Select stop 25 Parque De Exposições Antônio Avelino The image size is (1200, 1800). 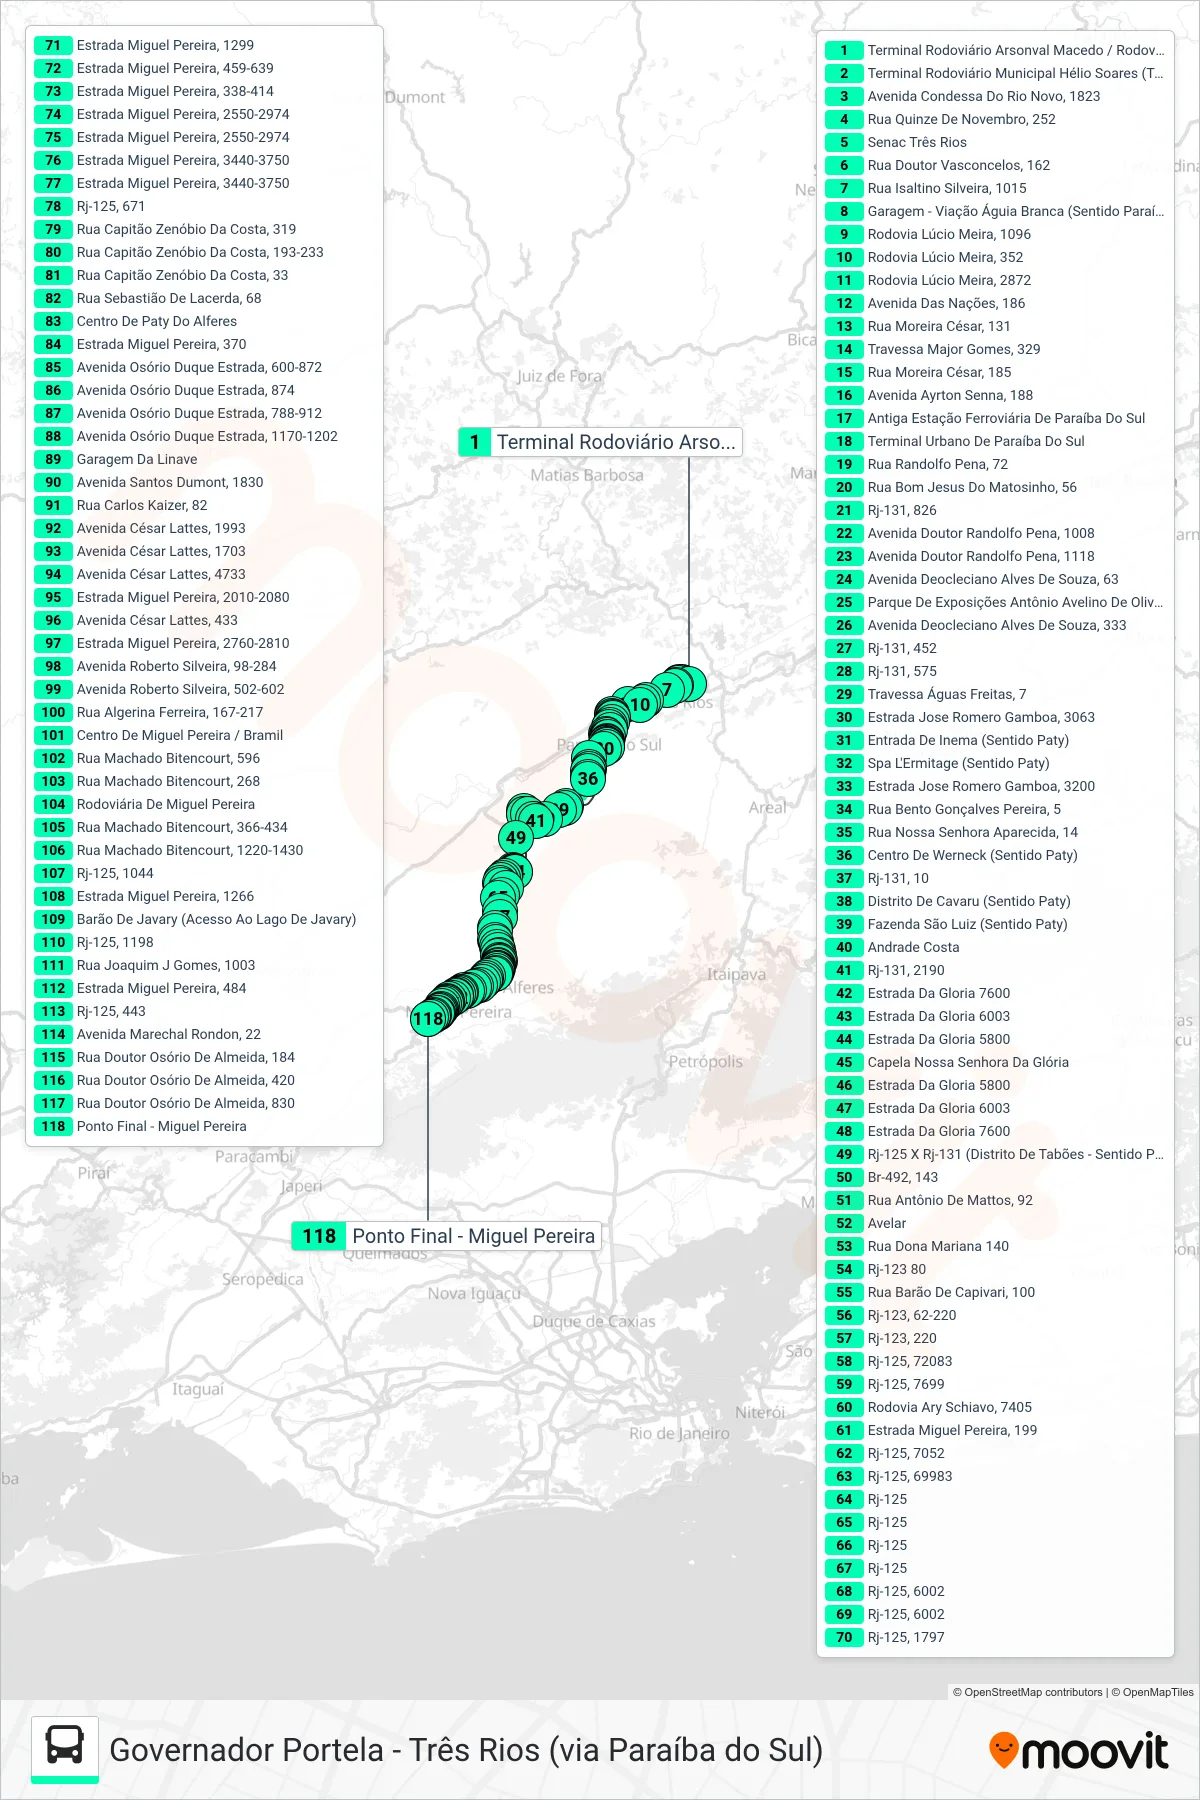(x=995, y=602)
